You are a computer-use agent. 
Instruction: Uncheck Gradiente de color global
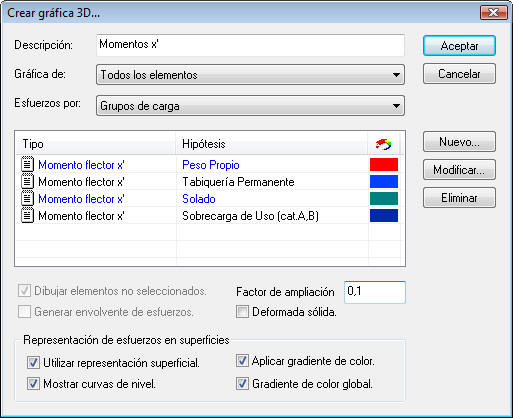coord(242,384)
